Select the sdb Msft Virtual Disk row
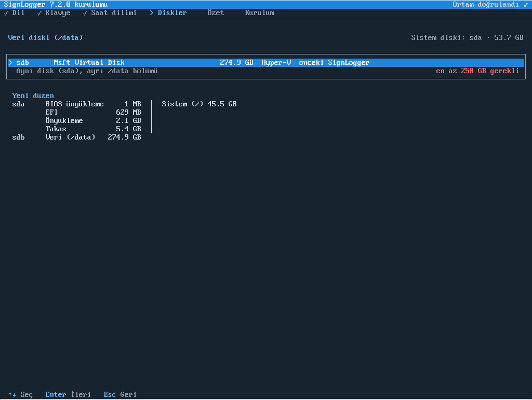 click(266, 62)
